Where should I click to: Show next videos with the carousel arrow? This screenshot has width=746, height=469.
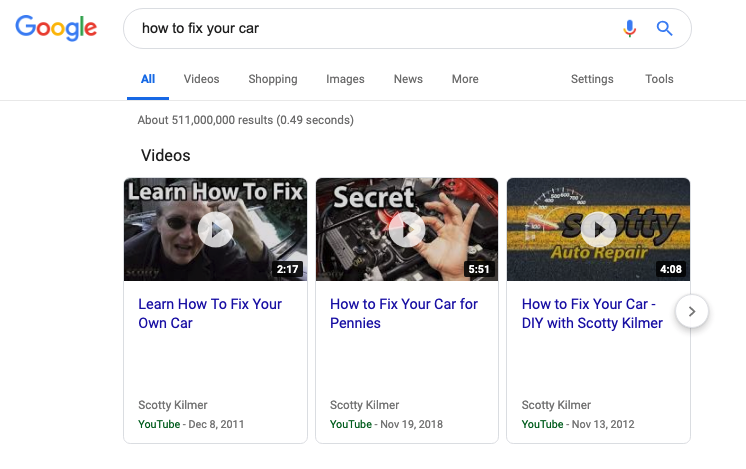pos(692,312)
